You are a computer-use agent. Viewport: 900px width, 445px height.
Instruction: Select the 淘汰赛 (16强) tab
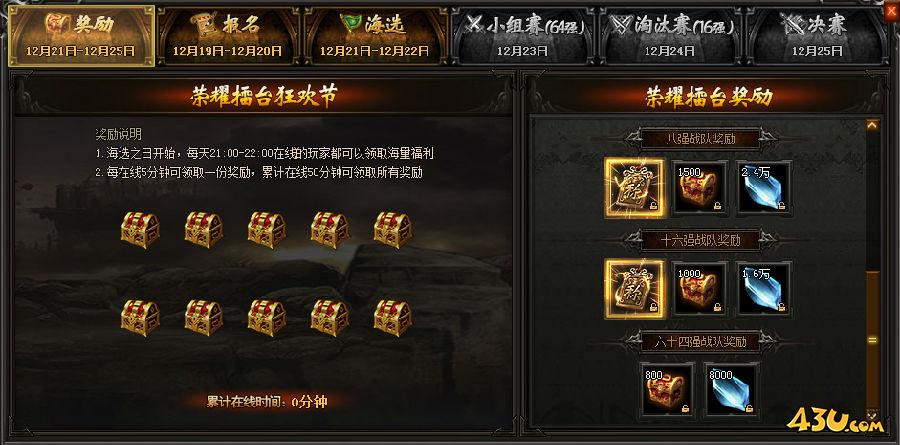coord(670,36)
